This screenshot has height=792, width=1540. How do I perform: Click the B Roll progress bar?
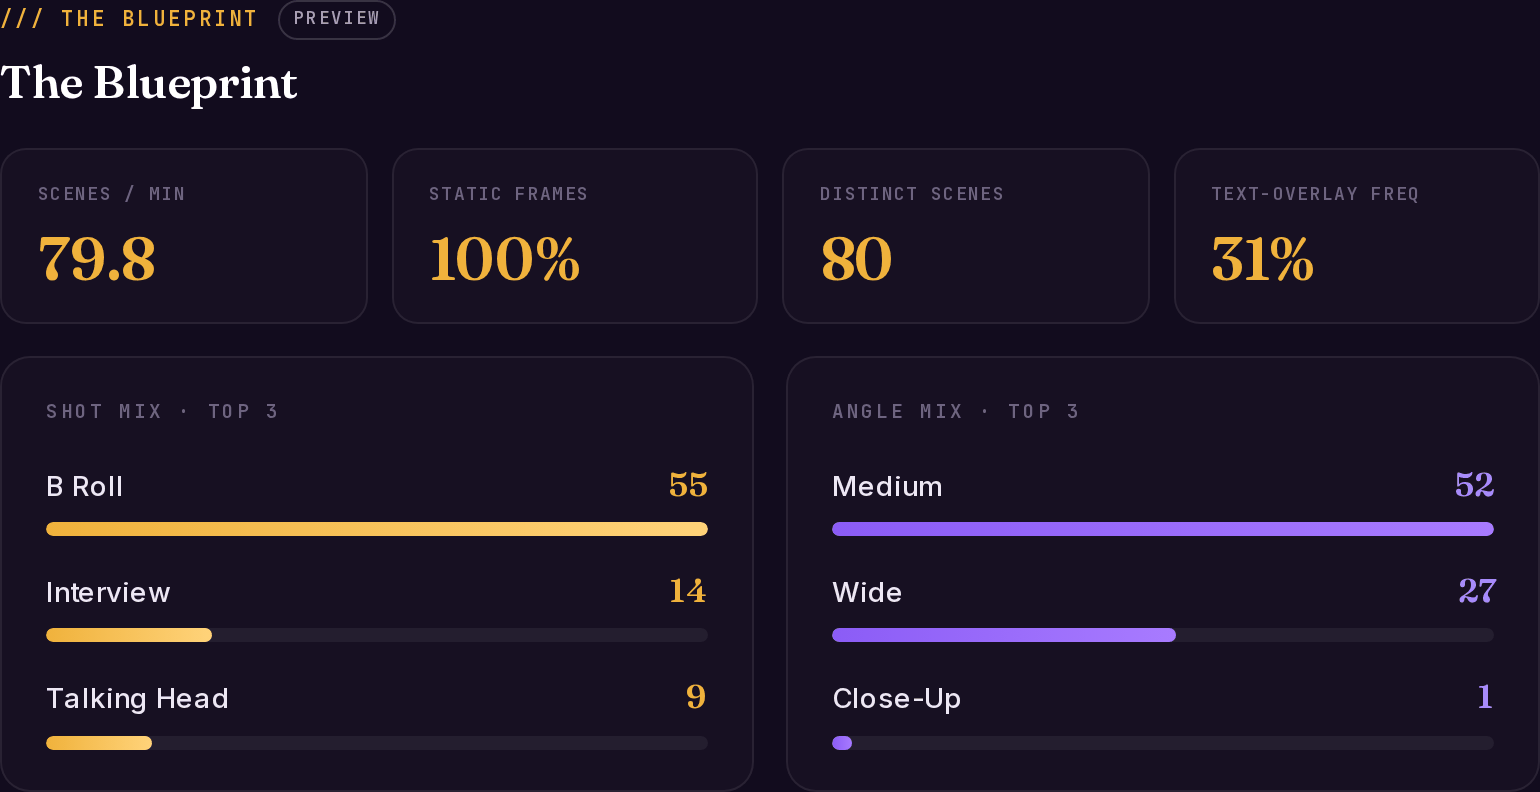(x=377, y=529)
